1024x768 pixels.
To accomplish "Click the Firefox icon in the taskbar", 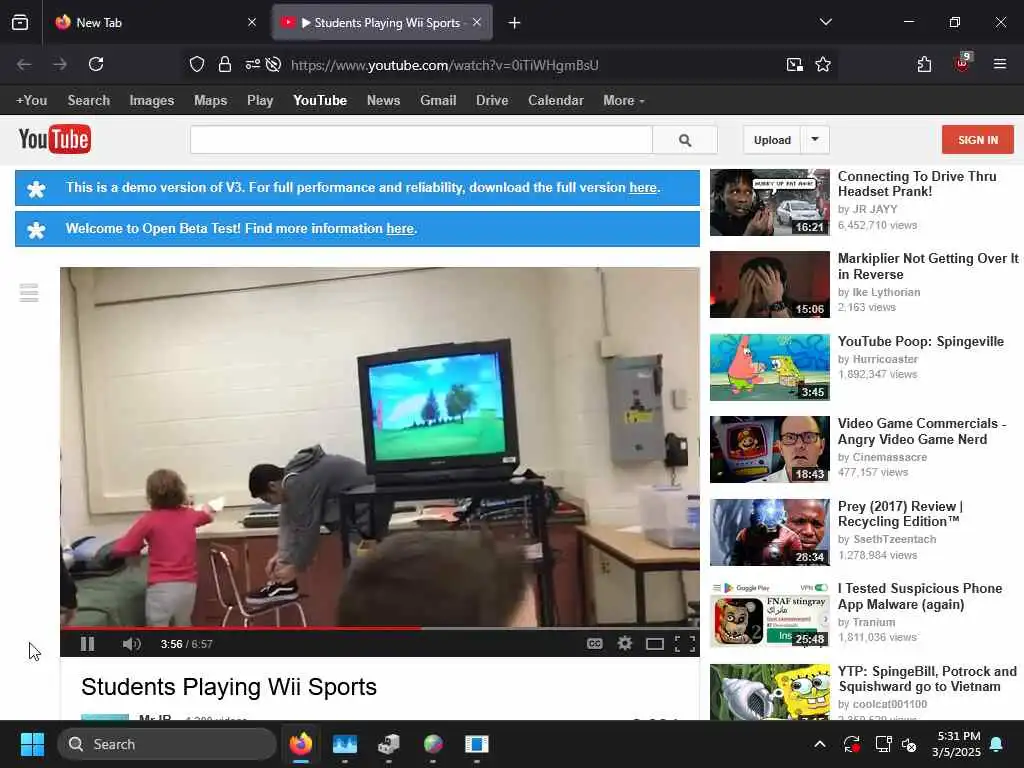I will point(300,744).
